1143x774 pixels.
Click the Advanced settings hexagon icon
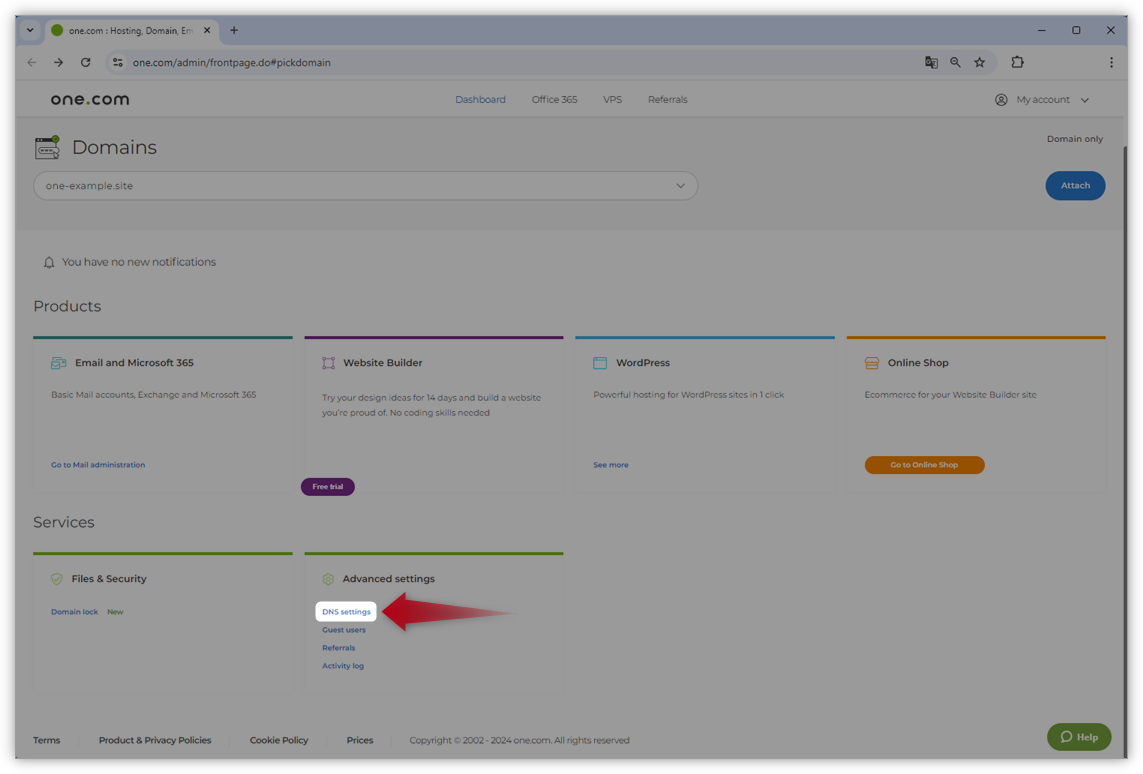pyautogui.click(x=328, y=578)
